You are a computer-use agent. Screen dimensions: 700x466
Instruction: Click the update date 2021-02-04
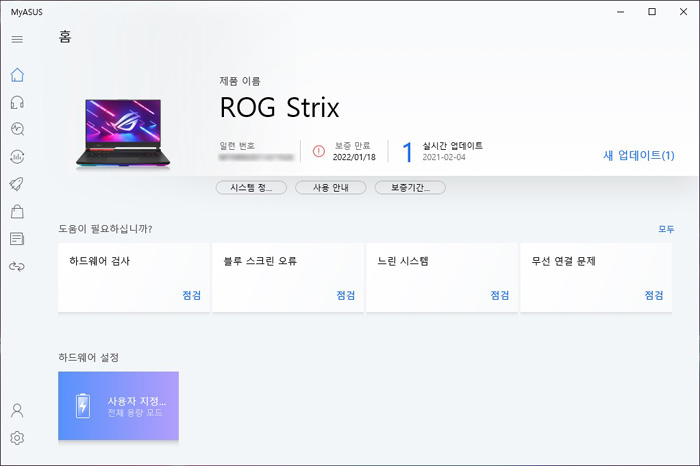coord(444,157)
